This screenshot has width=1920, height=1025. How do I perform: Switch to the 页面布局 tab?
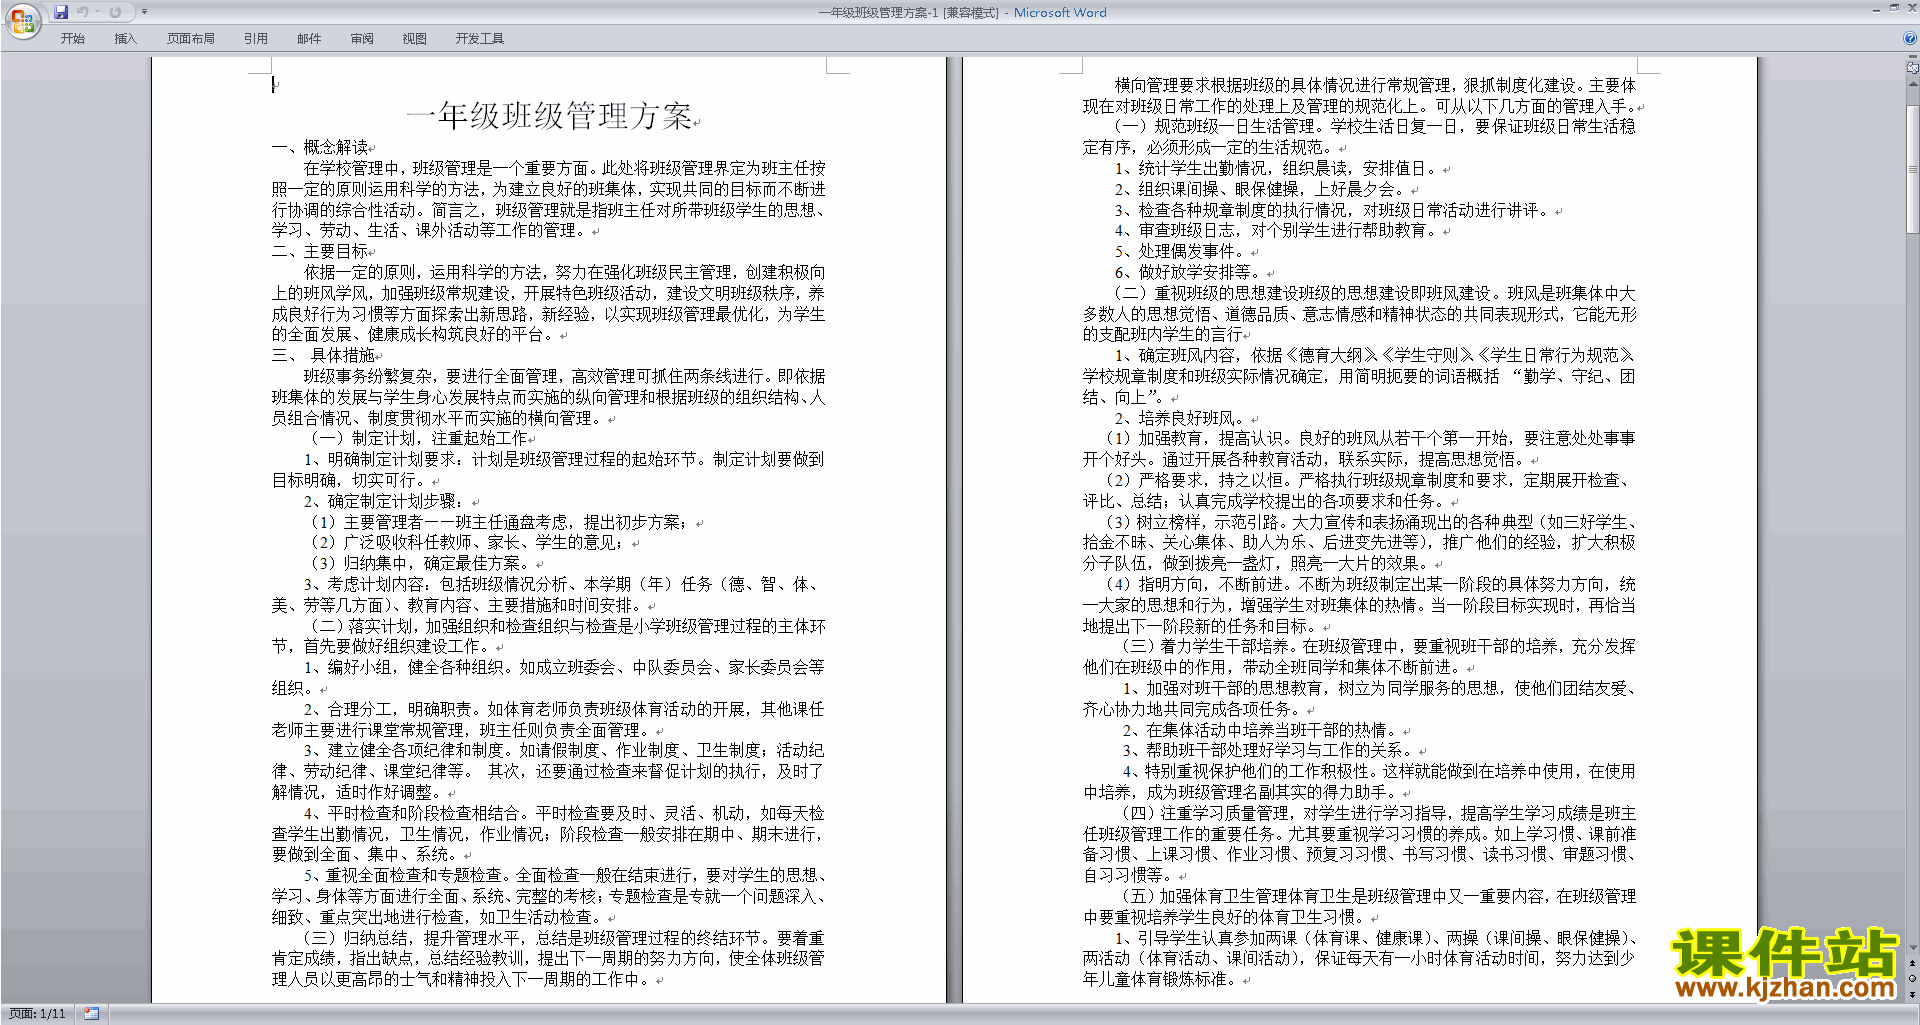click(x=191, y=38)
